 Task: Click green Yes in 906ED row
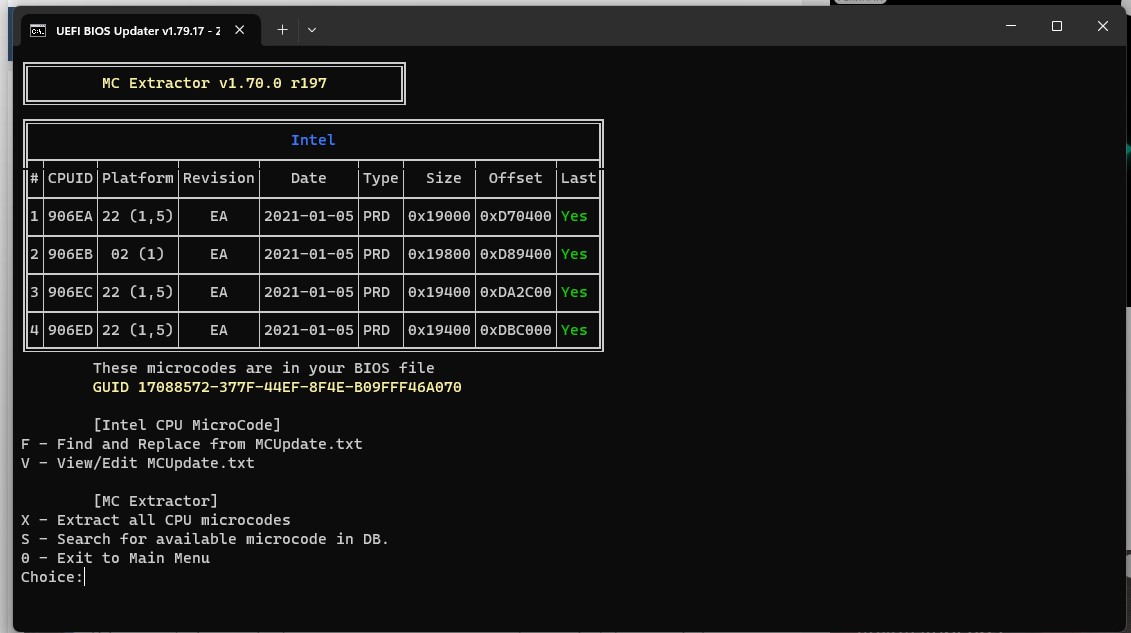point(574,330)
